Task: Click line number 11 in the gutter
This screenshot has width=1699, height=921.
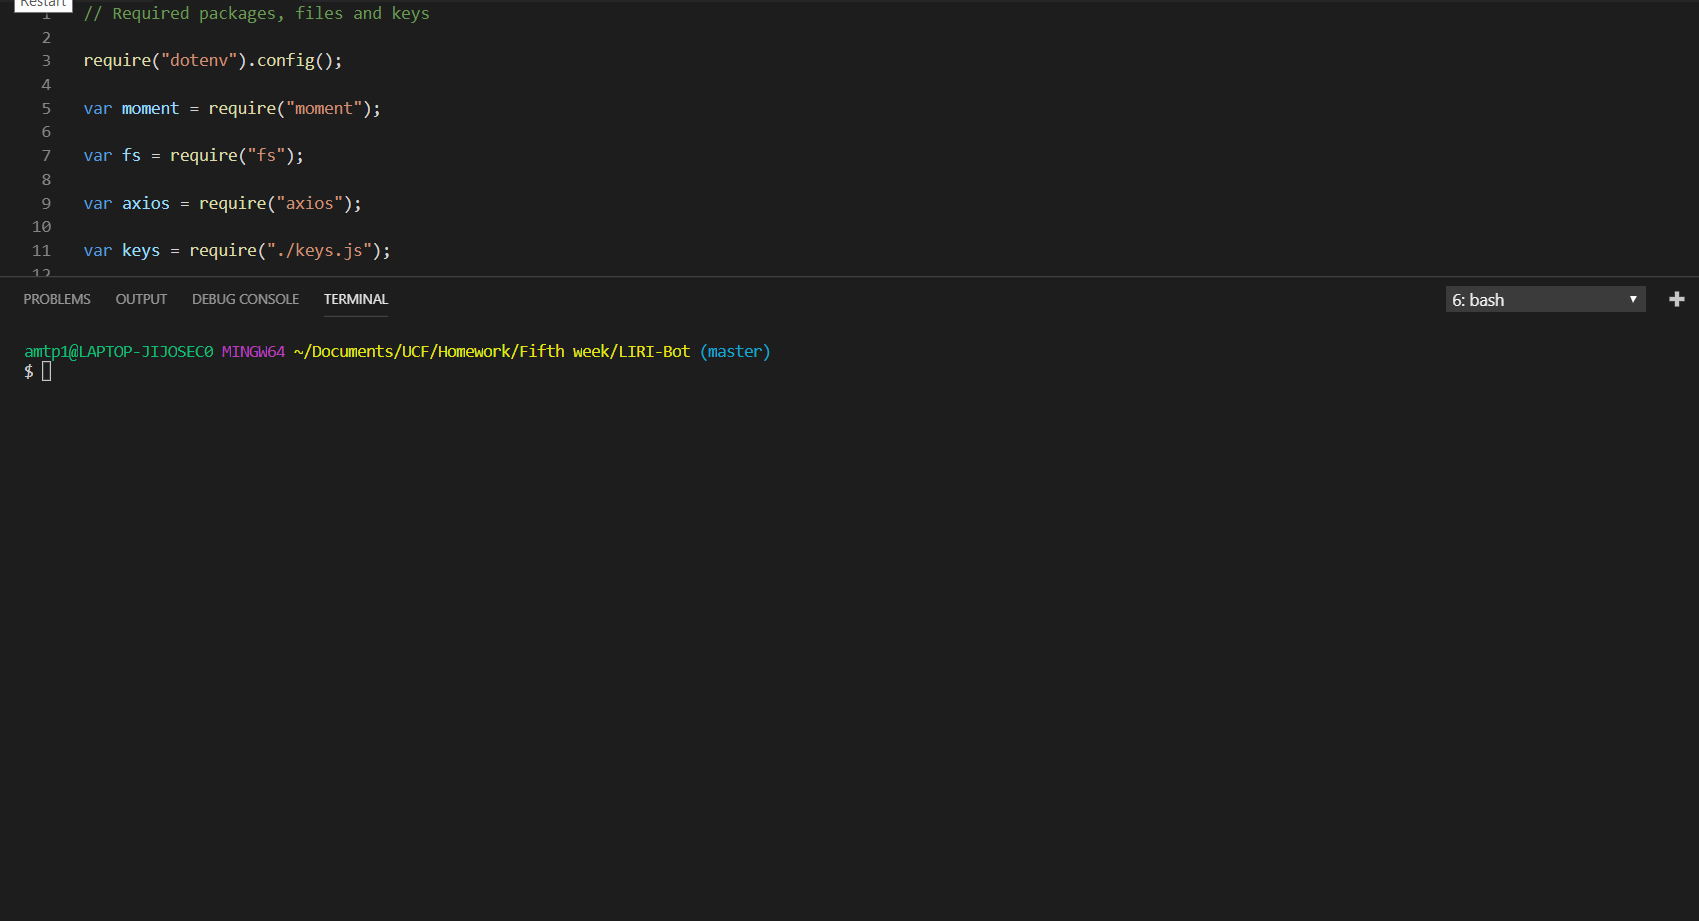Action: 41,250
